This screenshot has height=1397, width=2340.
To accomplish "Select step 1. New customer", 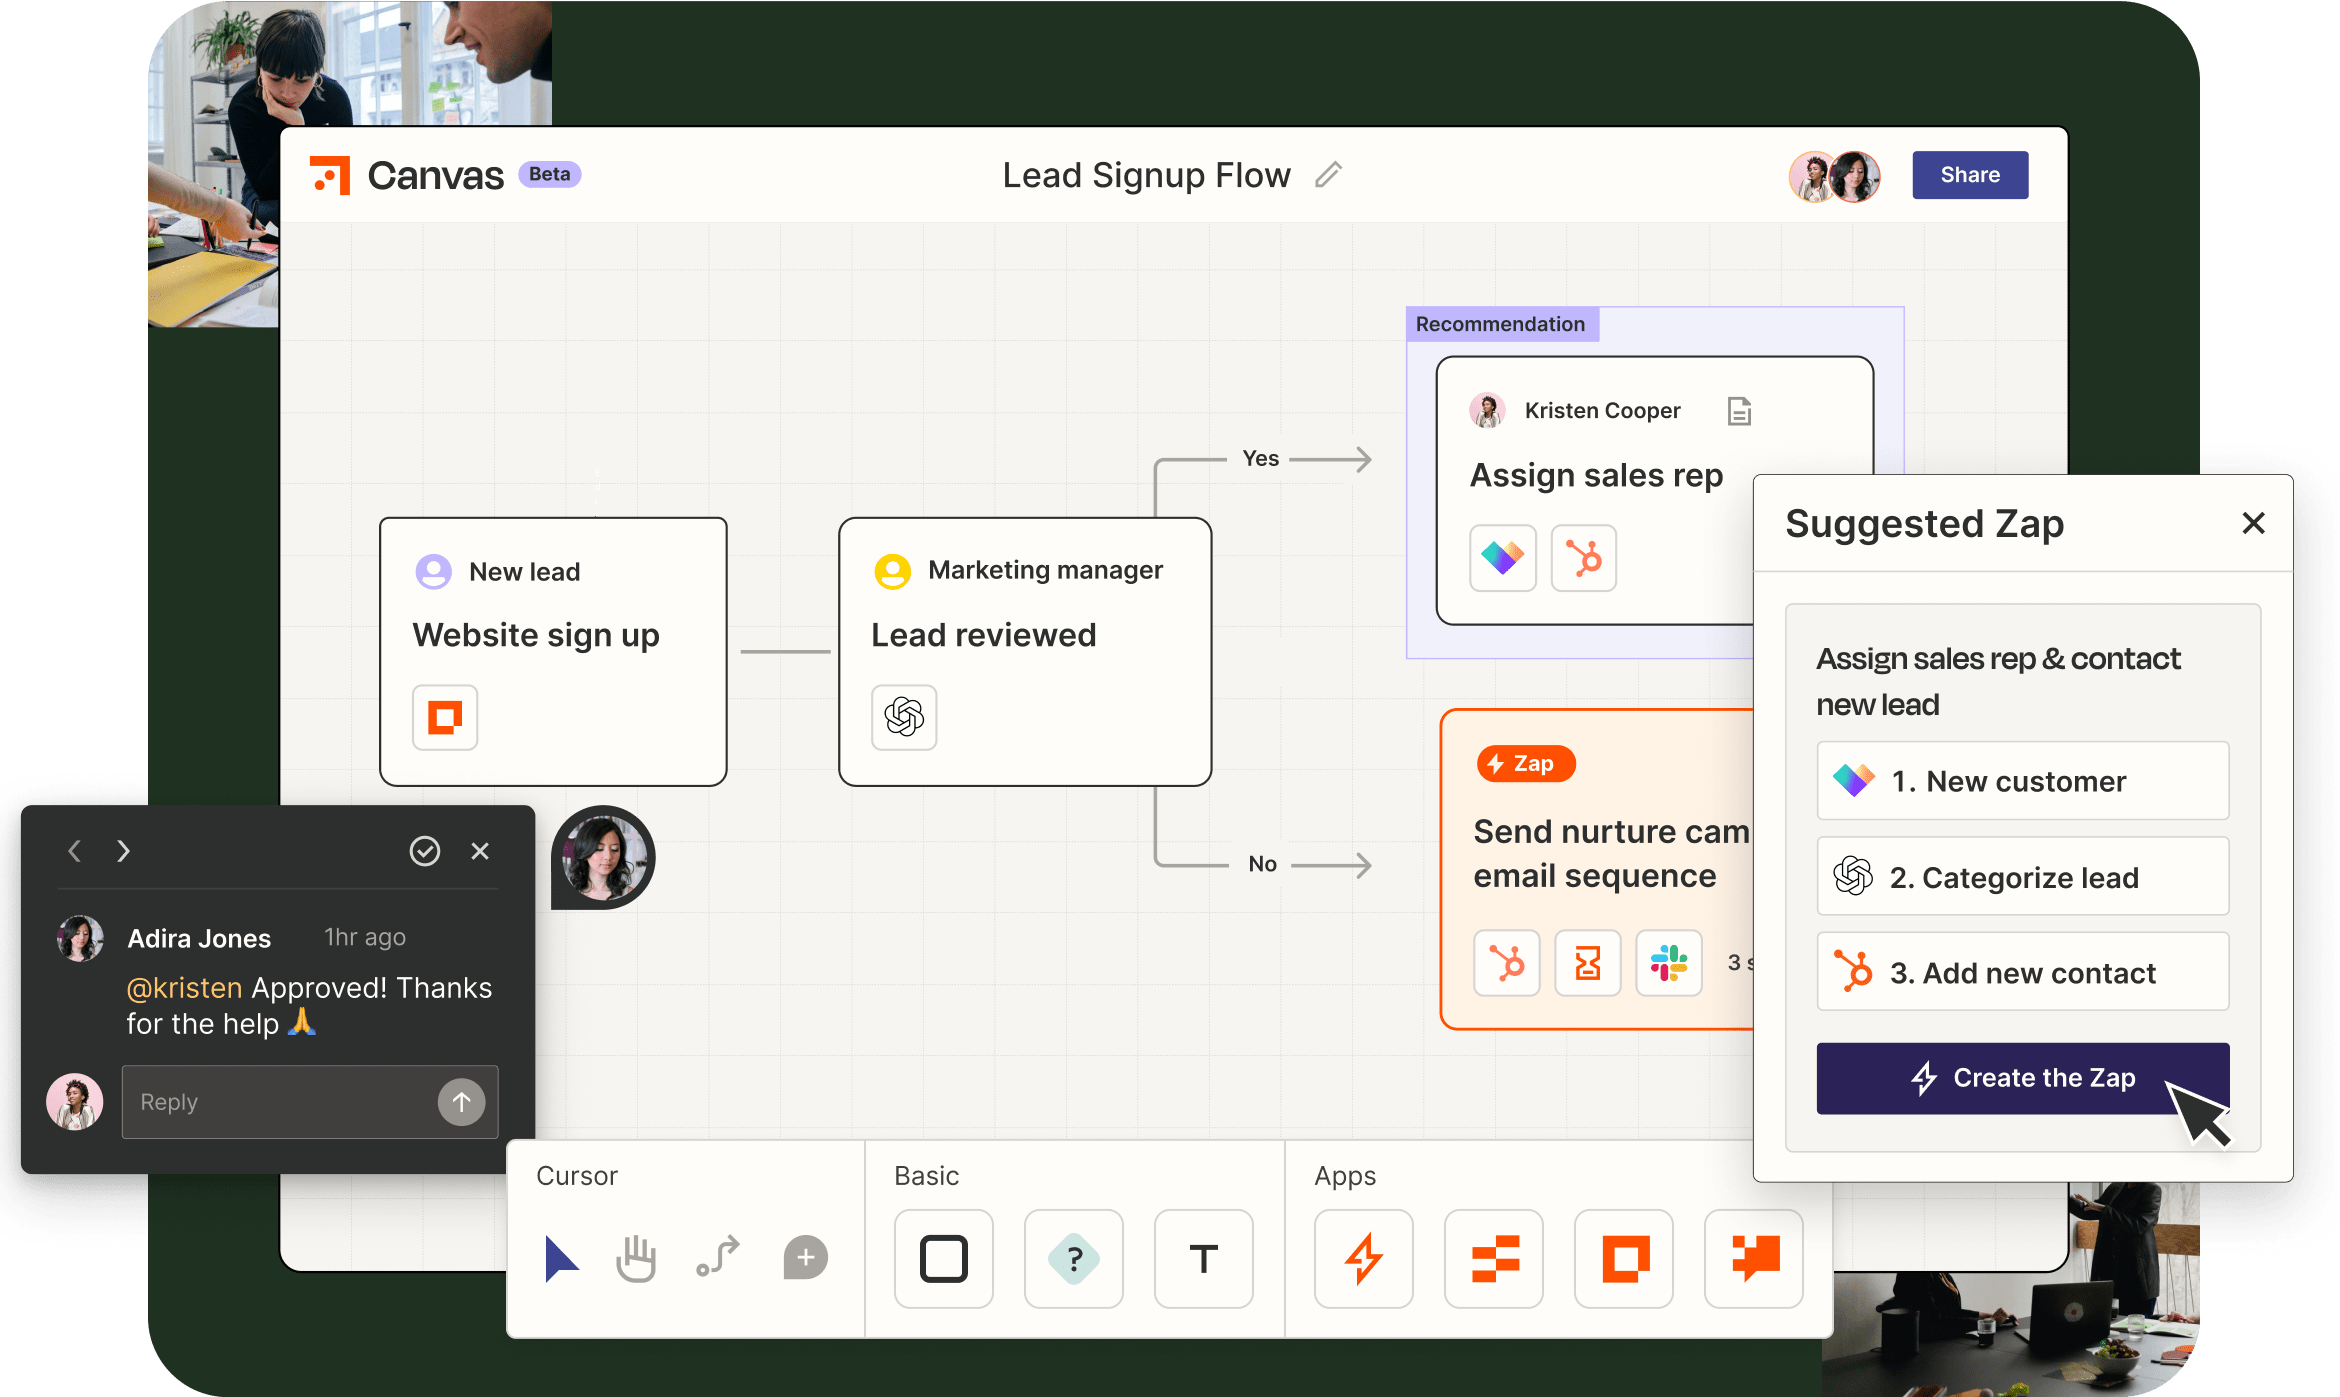I will click(x=2022, y=781).
